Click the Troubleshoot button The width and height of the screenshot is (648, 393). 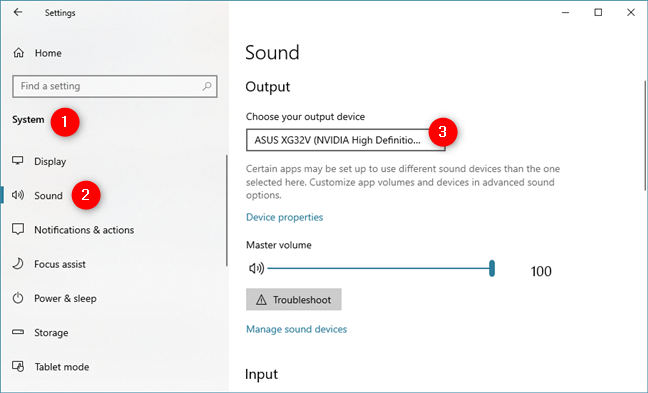(293, 299)
